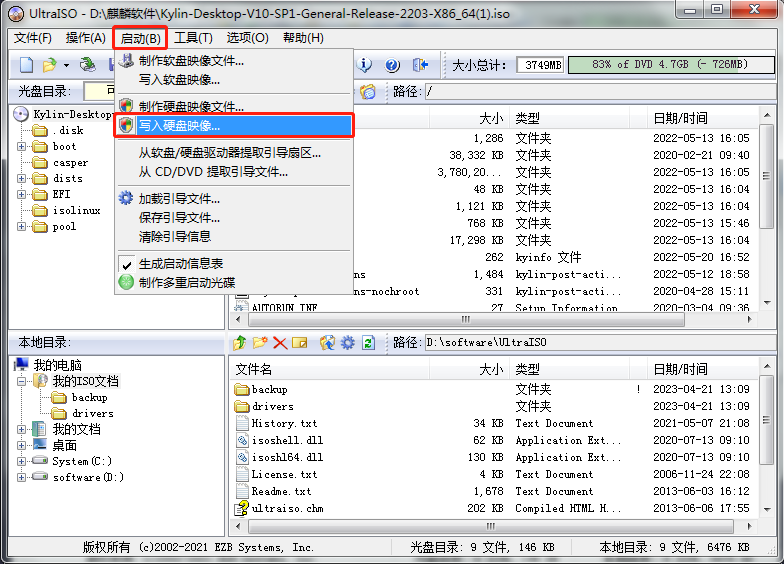Image resolution: width=784 pixels, height=564 pixels.
Task: Select the casper folder in the disc tree
Action: point(70,162)
